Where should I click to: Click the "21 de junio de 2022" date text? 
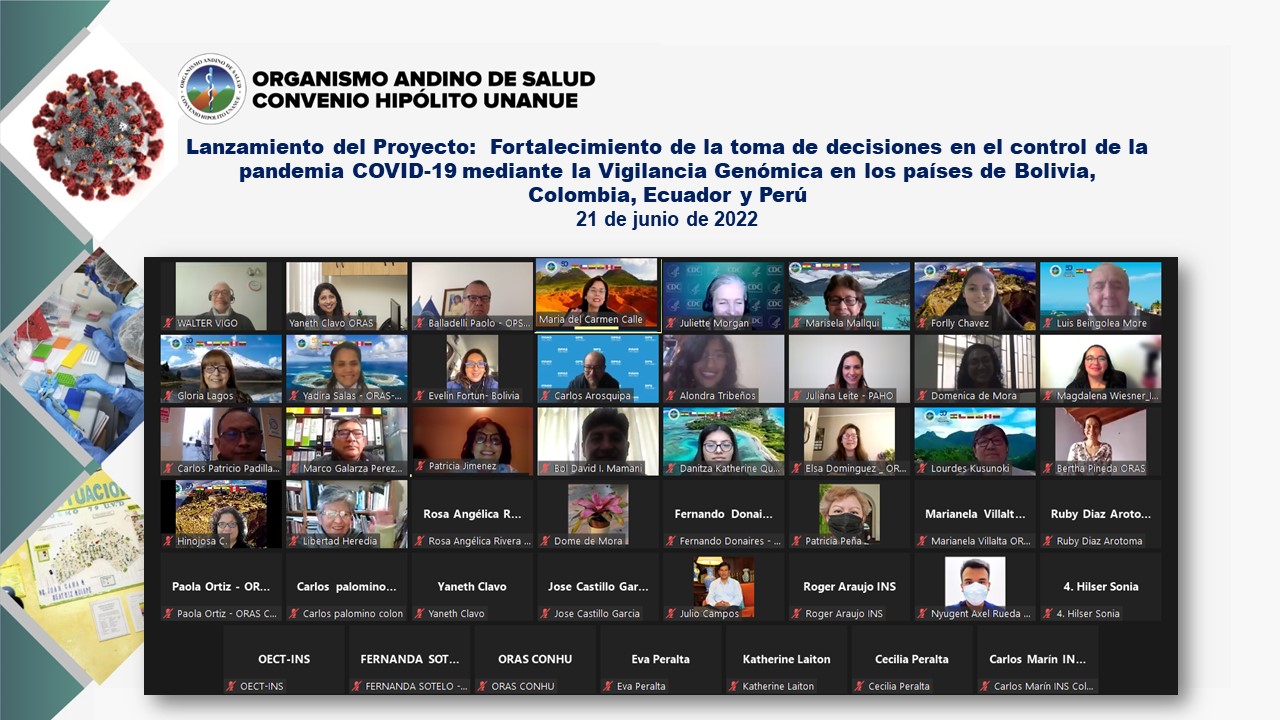(x=666, y=220)
